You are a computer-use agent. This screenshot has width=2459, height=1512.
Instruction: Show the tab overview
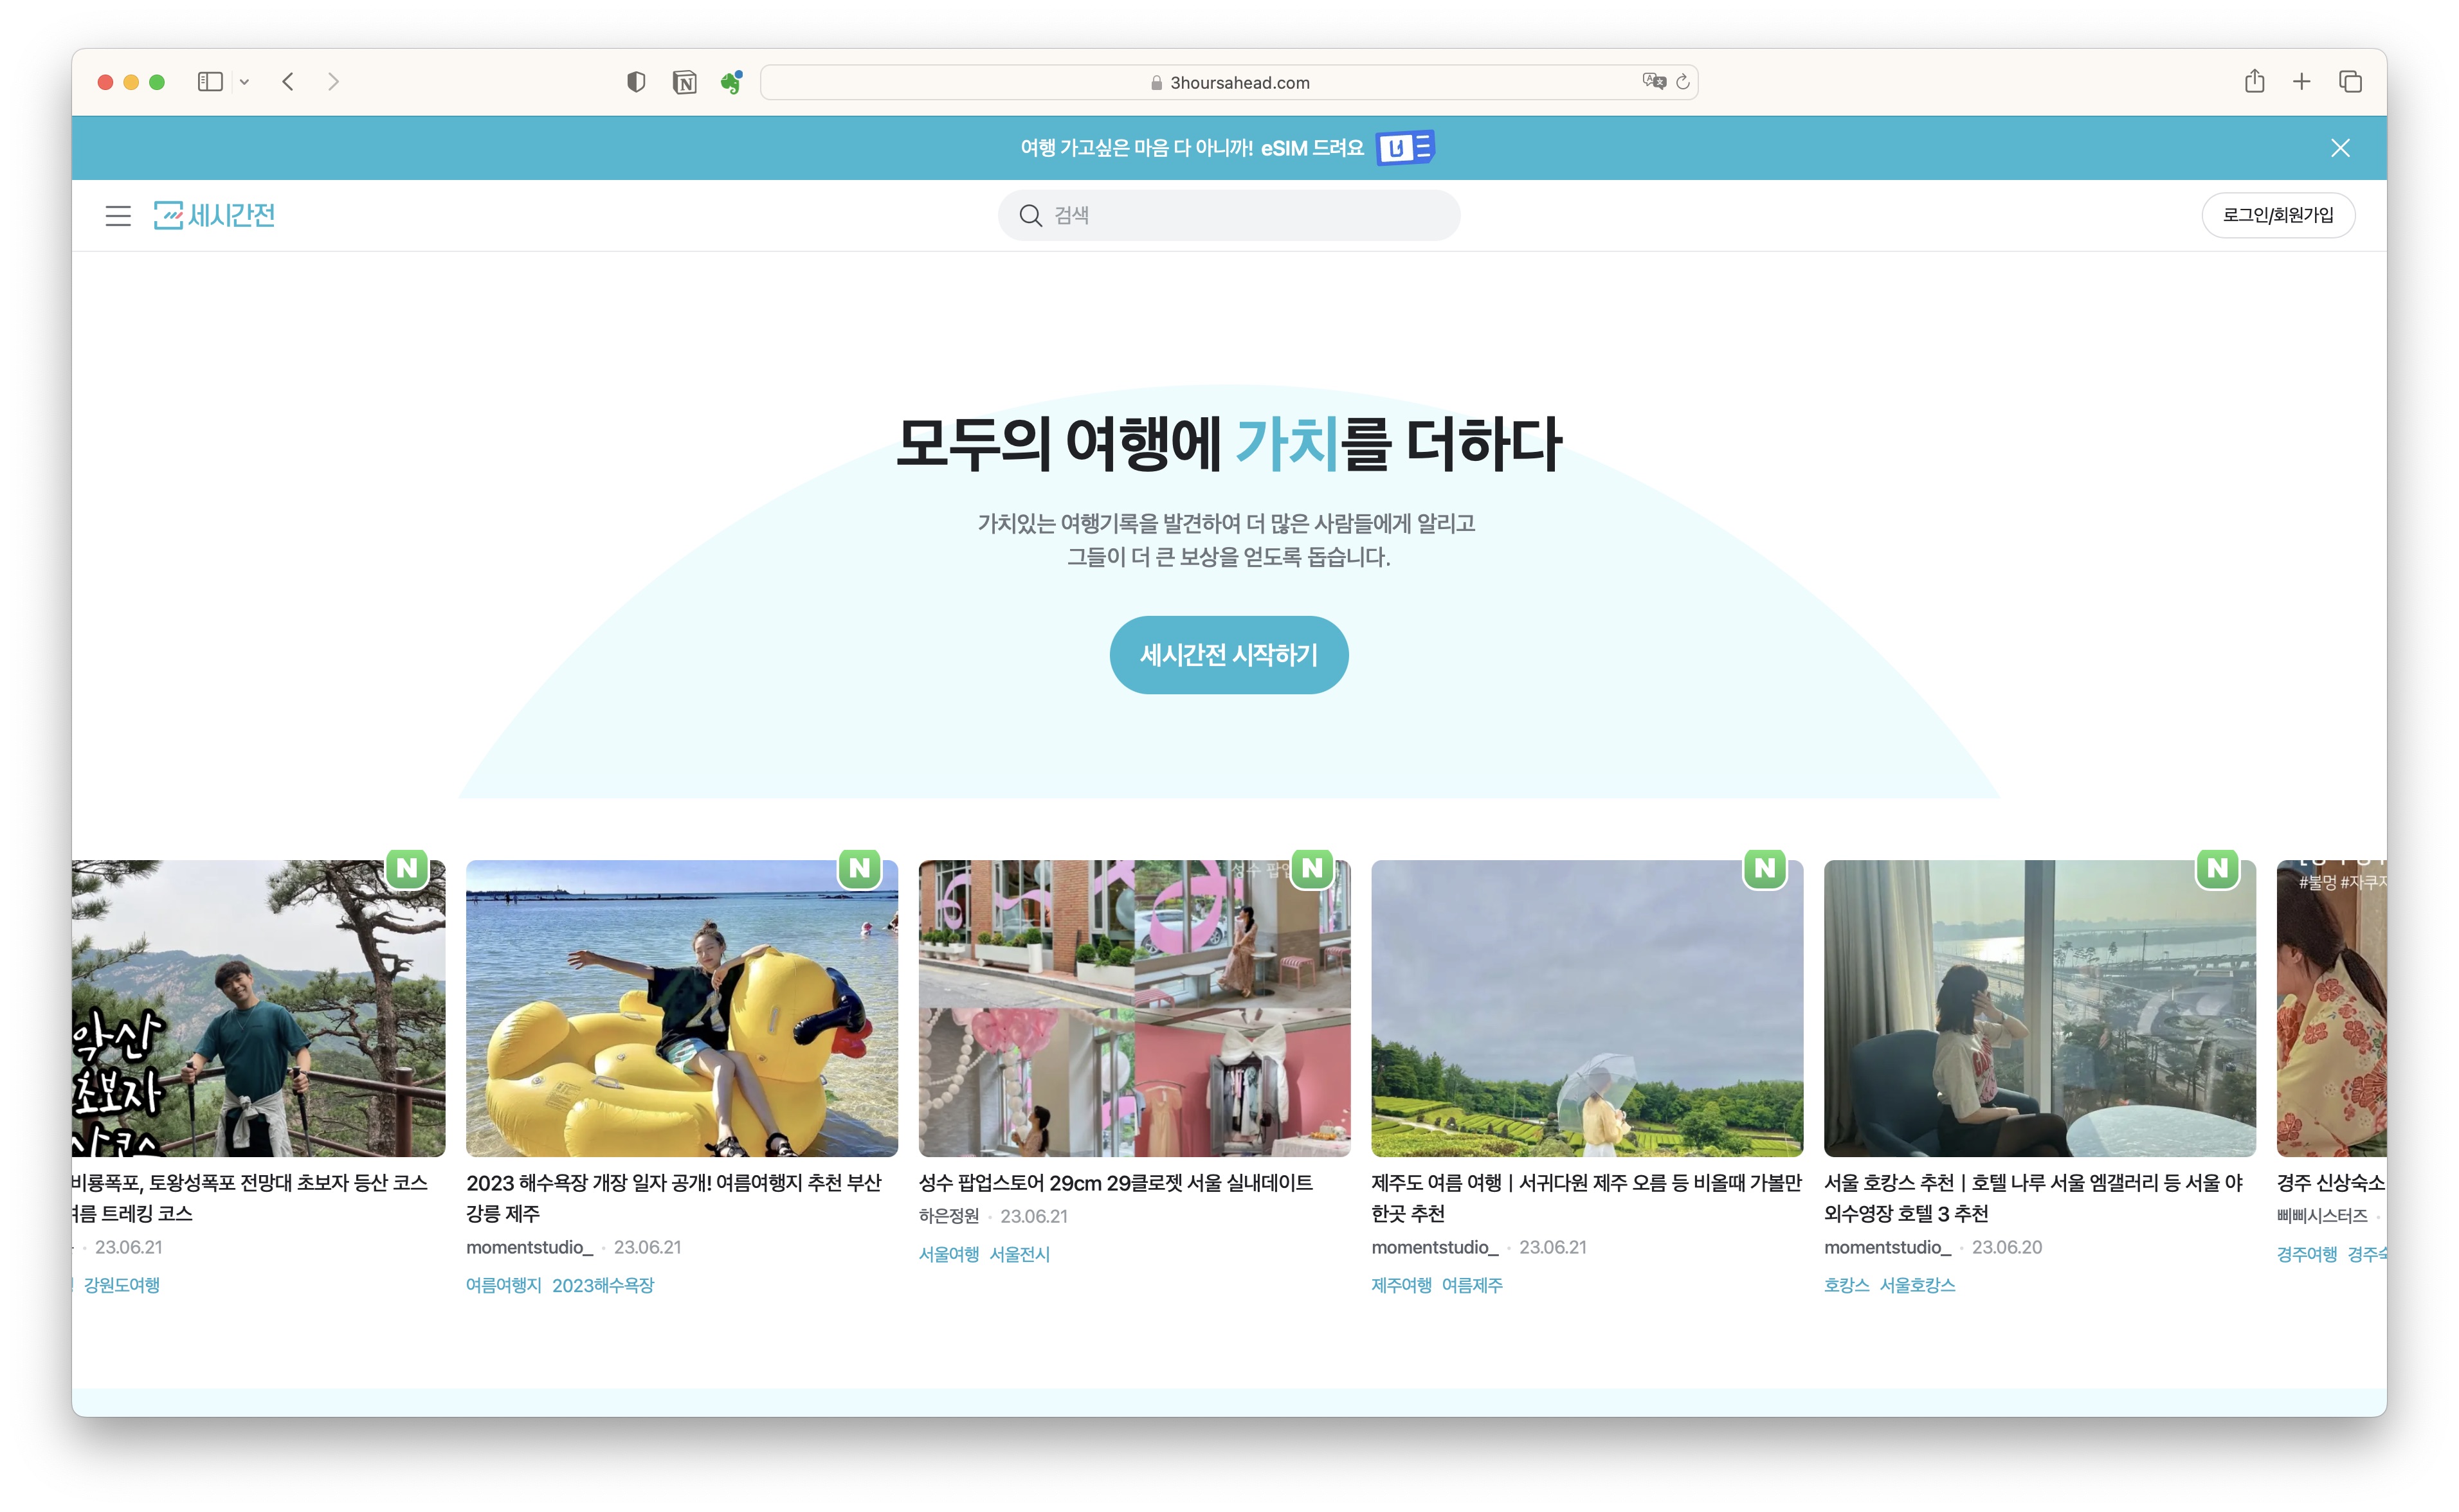(2350, 82)
